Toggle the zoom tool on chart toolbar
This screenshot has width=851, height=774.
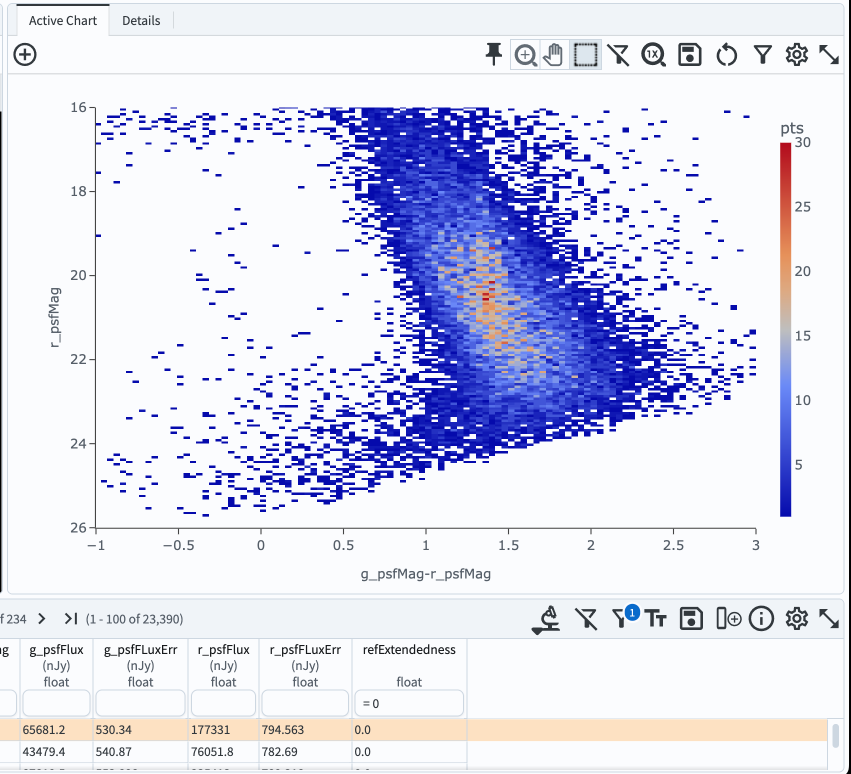pos(525,55)
